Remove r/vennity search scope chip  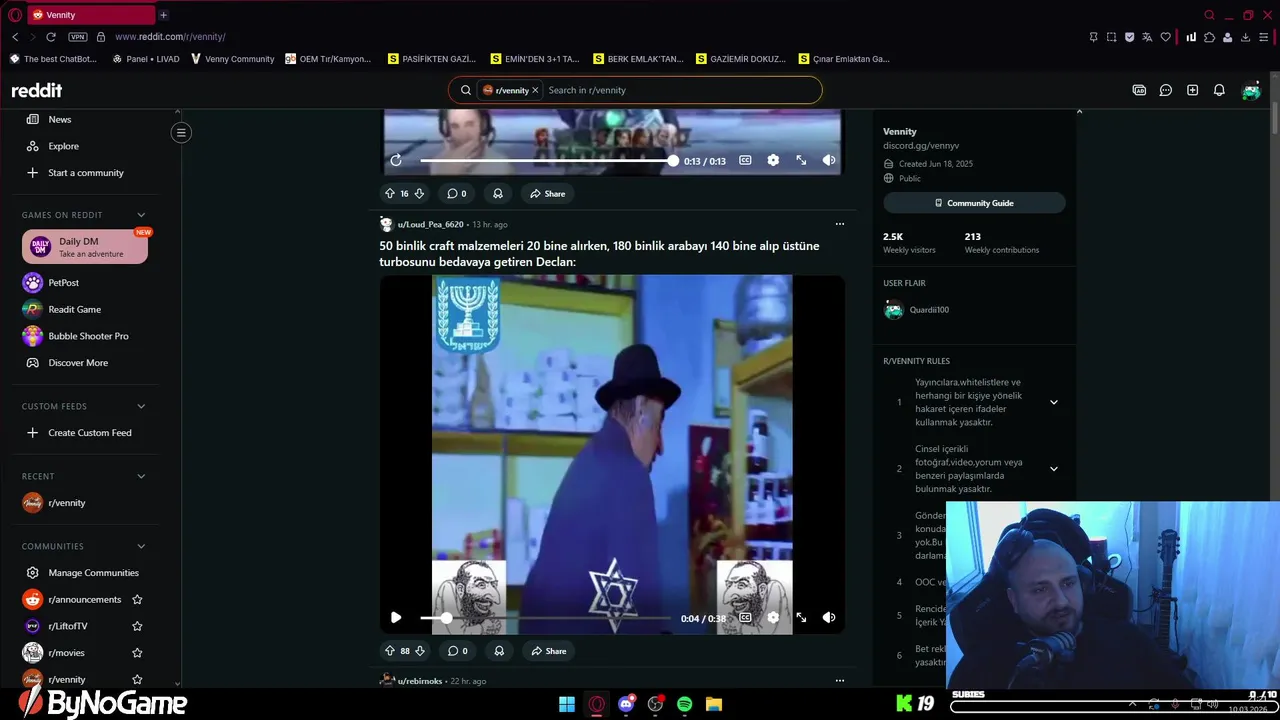point(535,90)
